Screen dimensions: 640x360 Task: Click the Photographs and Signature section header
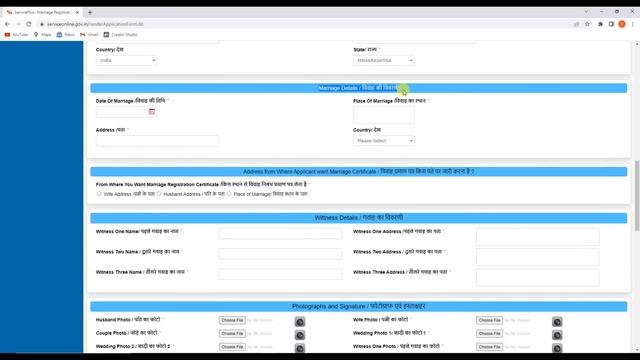[x=359, y=307]
